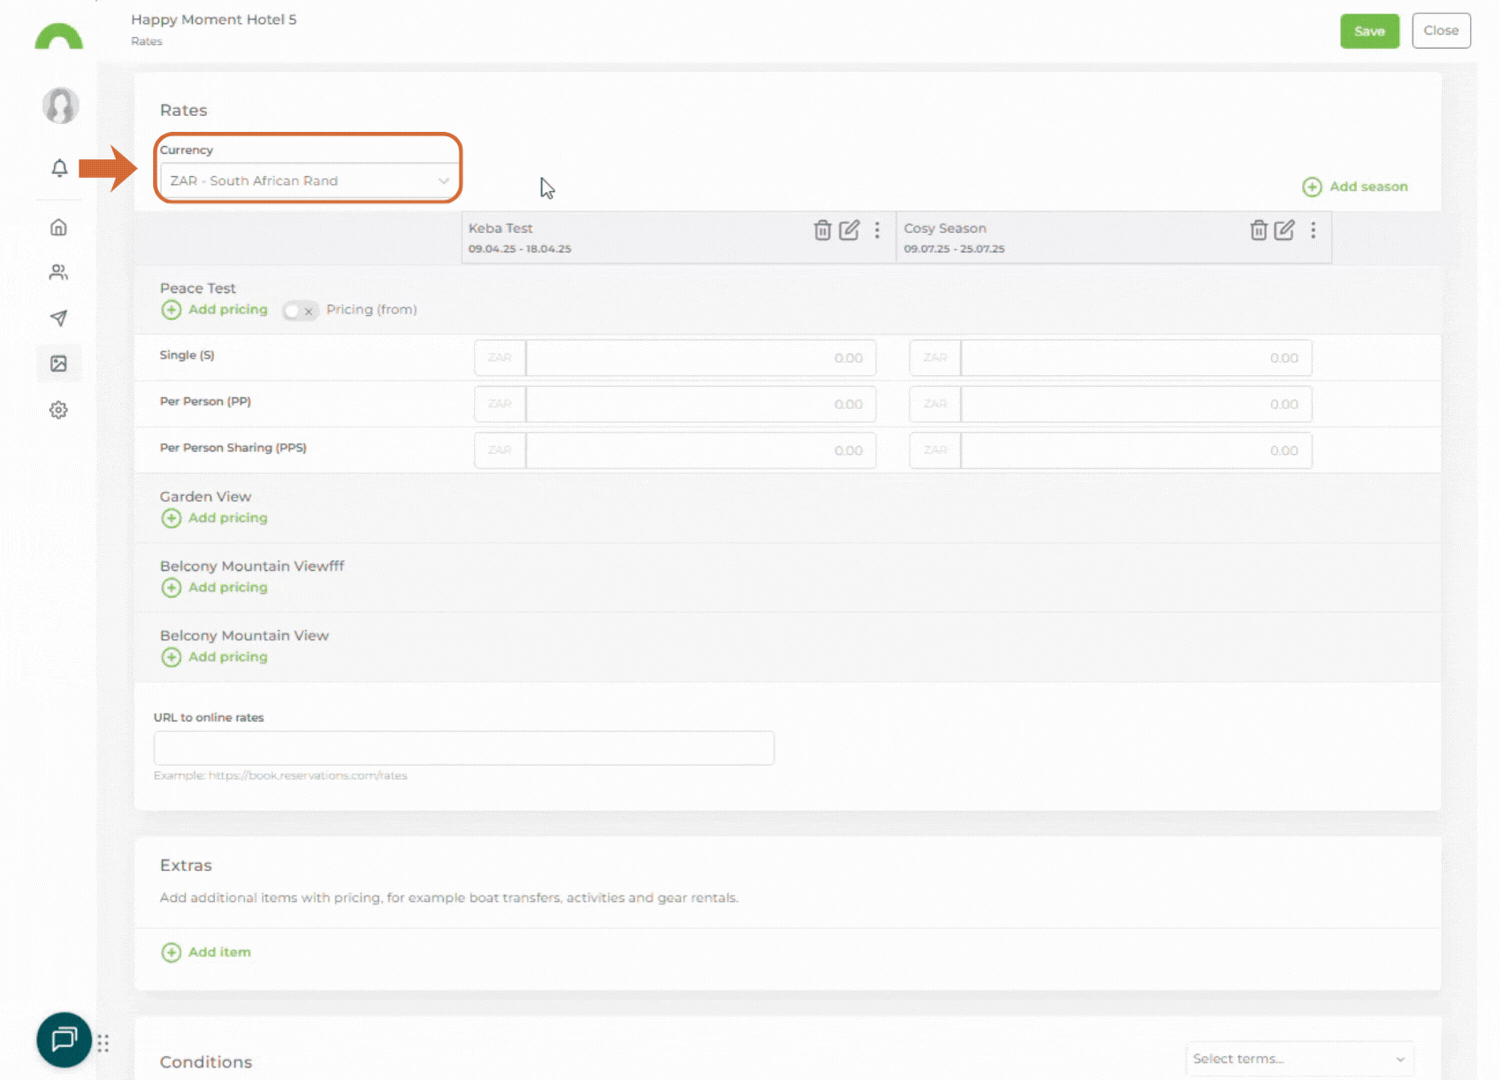The height and width of the screenshot is (1080, 1500).
Task: Open the Currency dropdown
Action: point(308,181)
